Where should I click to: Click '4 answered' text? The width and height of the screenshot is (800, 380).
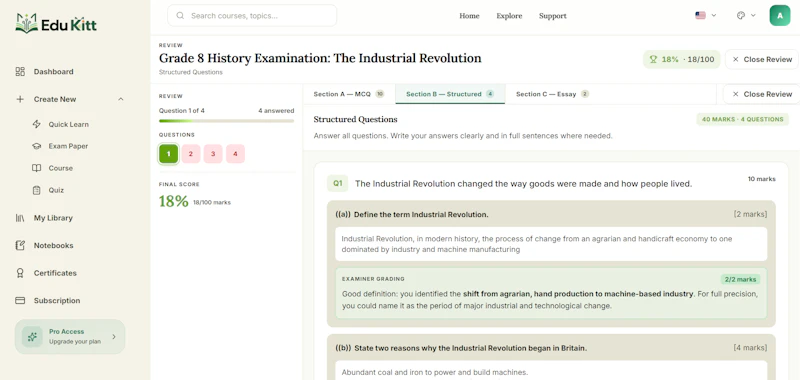pos(276,110)
